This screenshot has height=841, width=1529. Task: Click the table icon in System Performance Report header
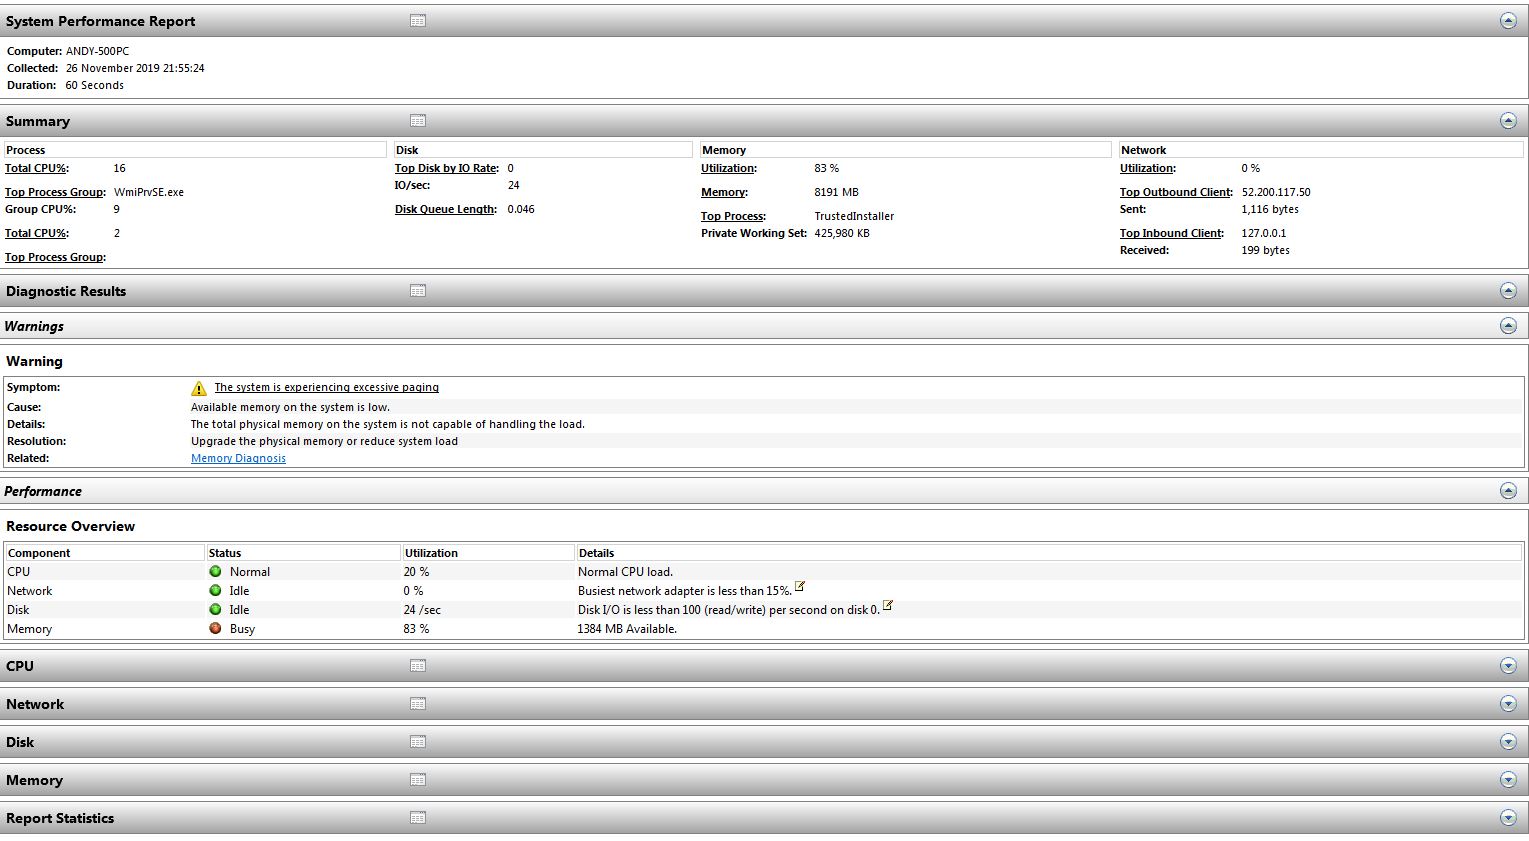[x=418, y=21]
